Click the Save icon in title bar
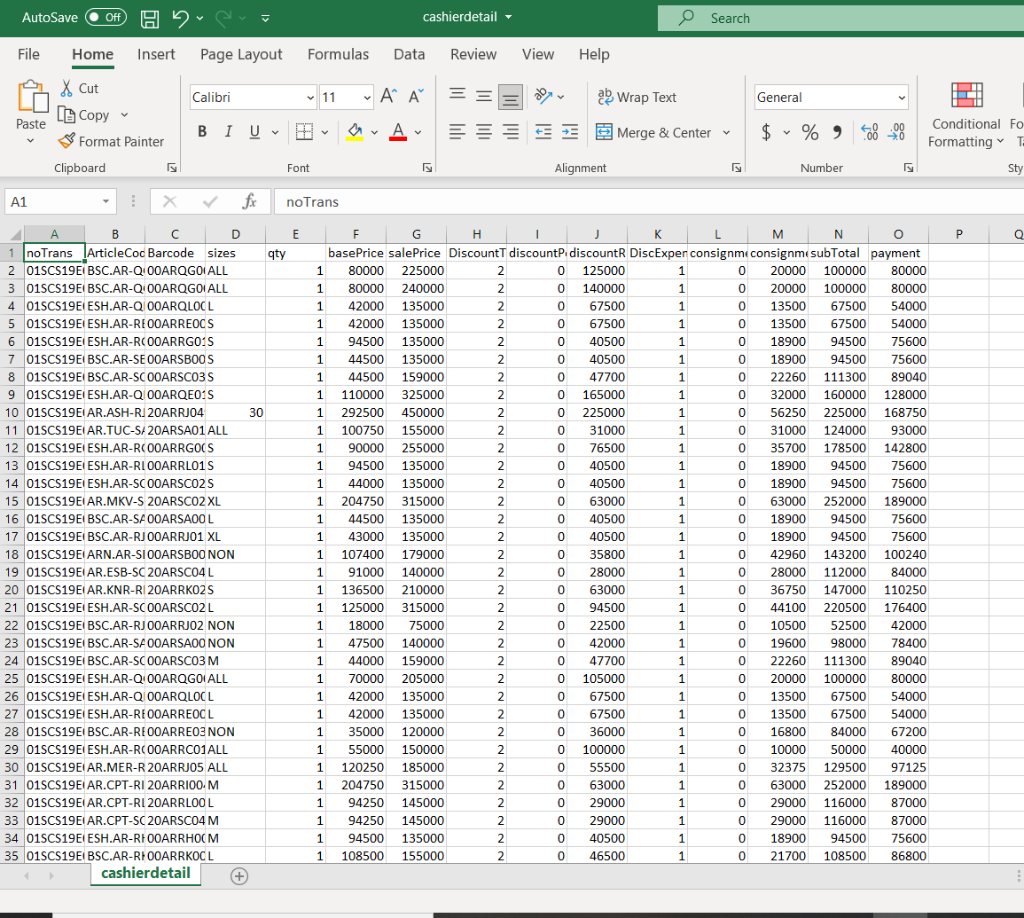Screen dimensions: 1024x918 150,18
